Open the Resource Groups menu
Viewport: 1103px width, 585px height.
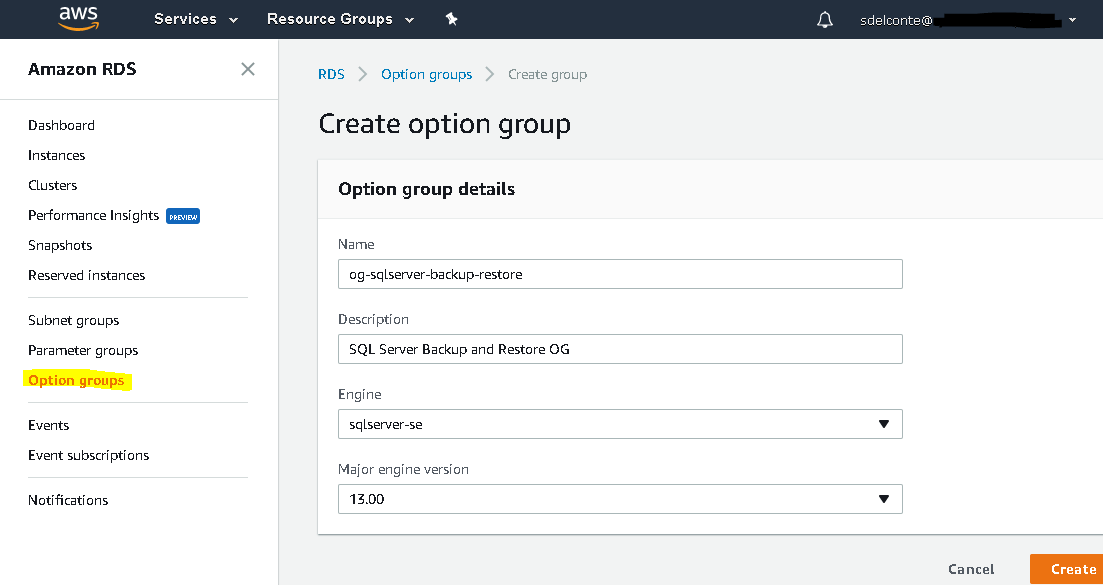340,20
